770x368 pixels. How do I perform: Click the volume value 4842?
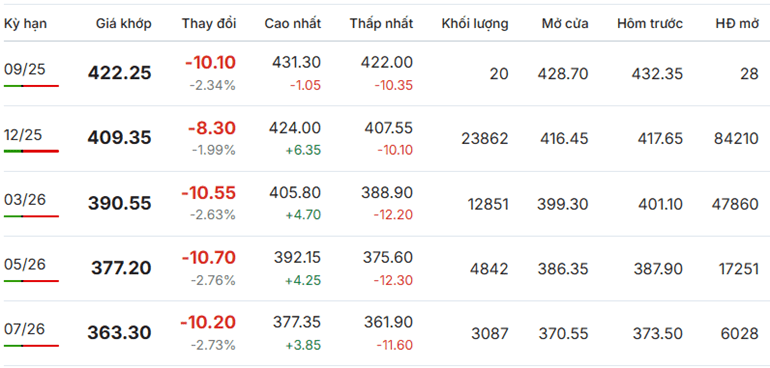click(489, 269)
